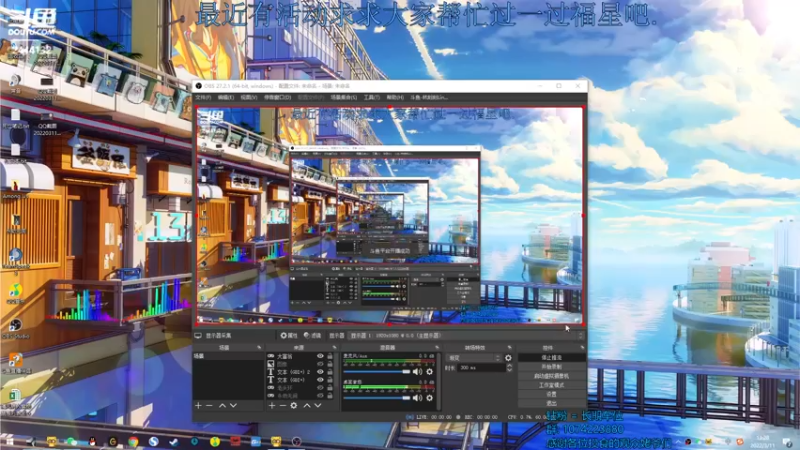Decrease the 时长 duration with down arrow
The width and height of the screenshot is (800, 450).
click(509, 370)
